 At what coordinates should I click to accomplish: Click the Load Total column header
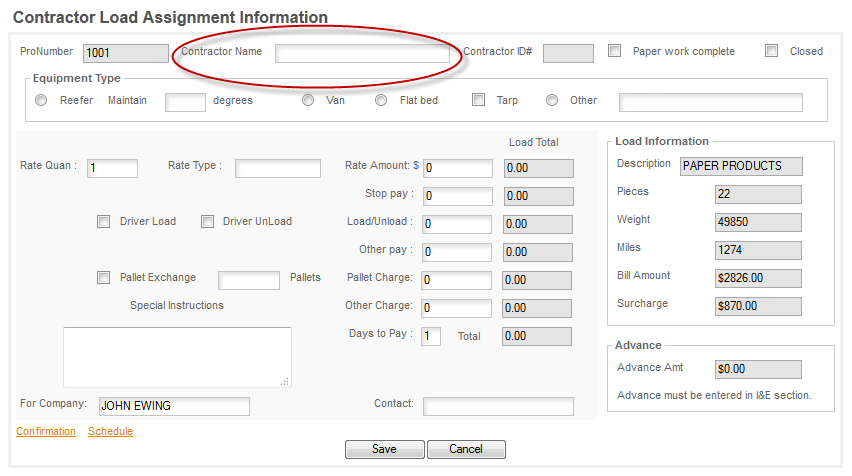click(534, 142)
